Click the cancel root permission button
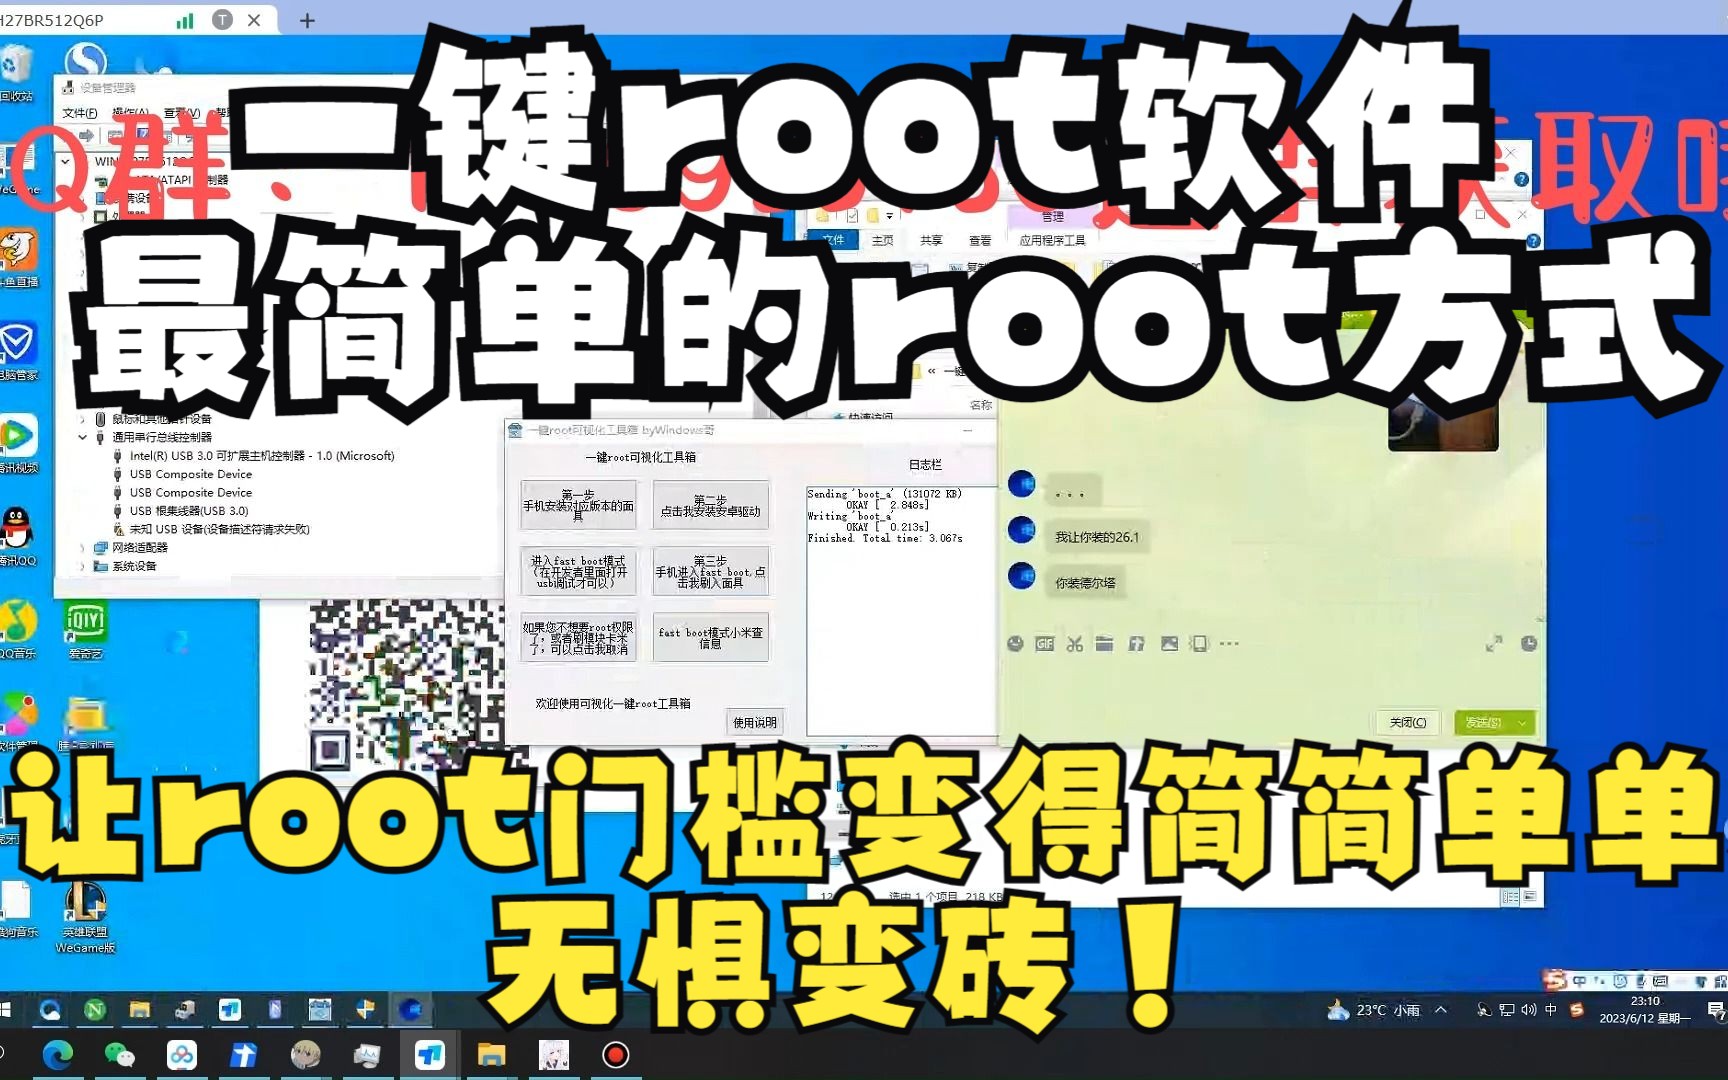The width and height of the screenshot is (1728, 1080). [578, 637]
